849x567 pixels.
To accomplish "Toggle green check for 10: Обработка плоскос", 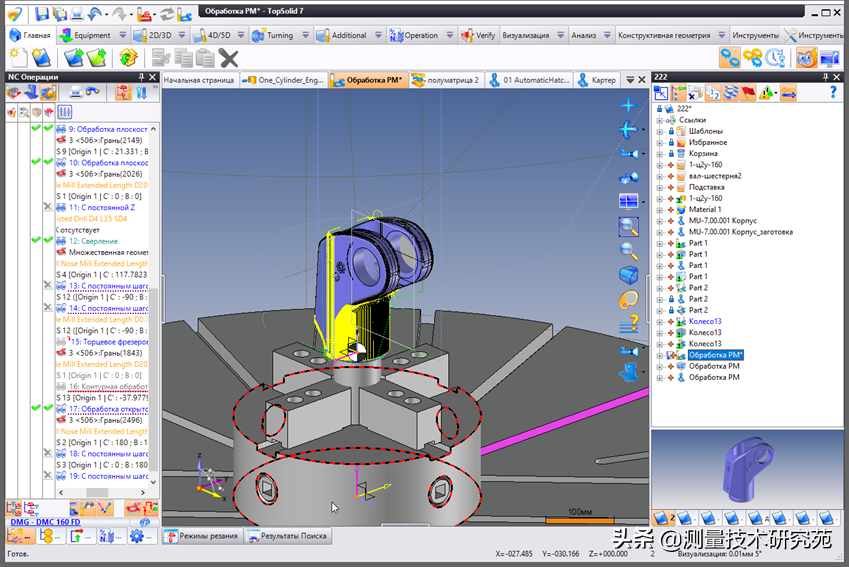I will pos(48,162).
